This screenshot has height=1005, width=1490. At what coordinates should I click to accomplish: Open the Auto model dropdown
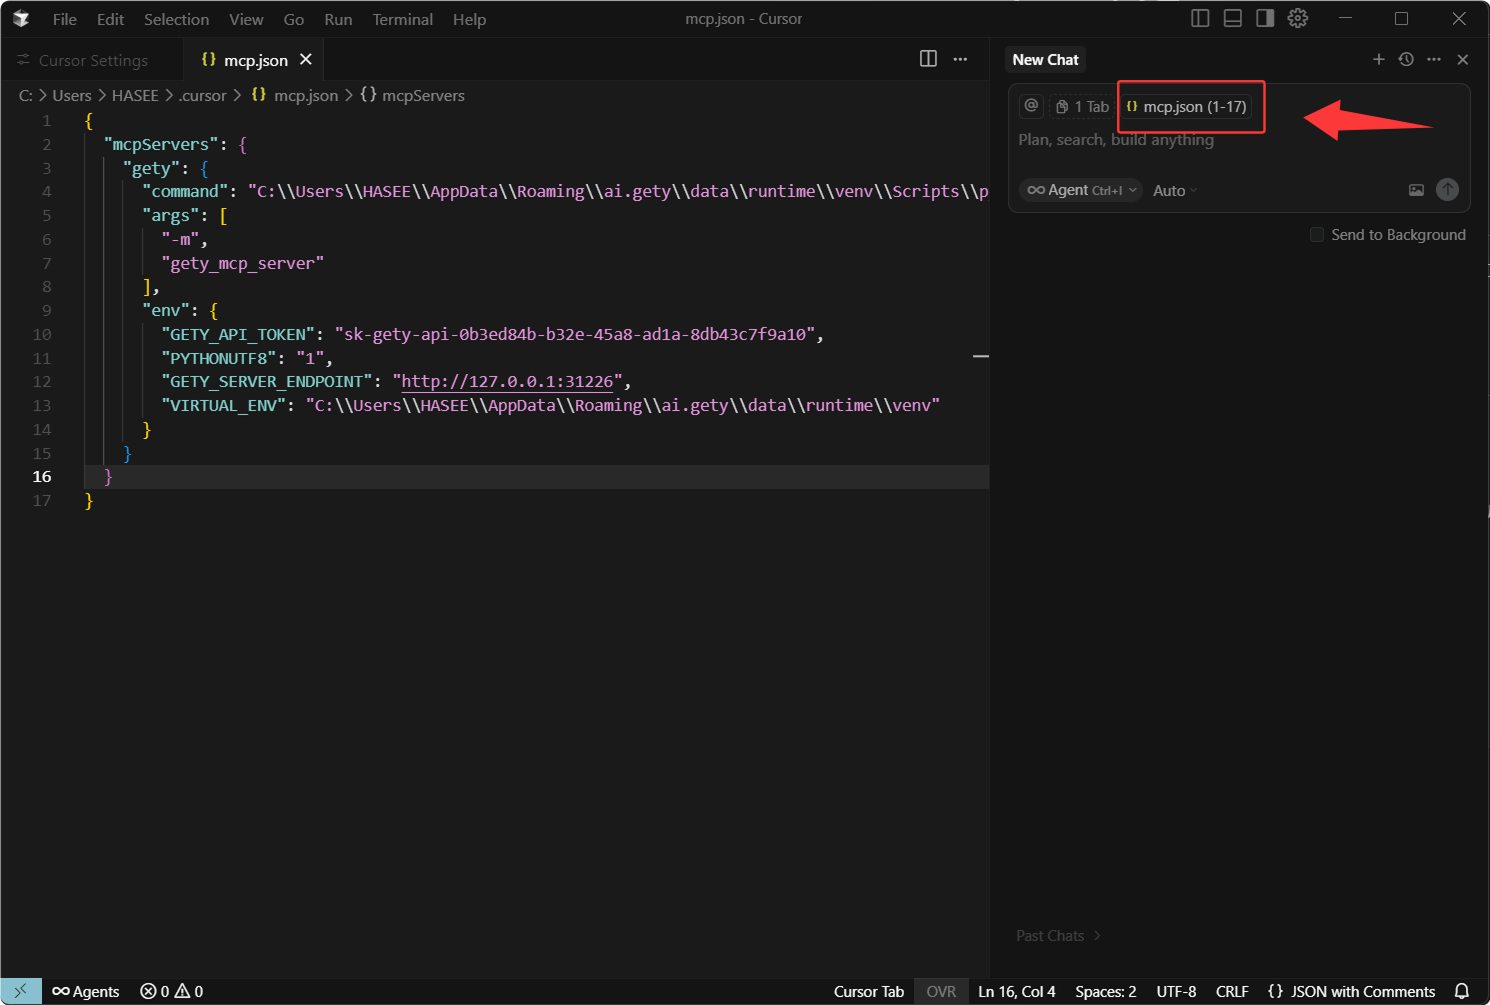coord(1175,190)
